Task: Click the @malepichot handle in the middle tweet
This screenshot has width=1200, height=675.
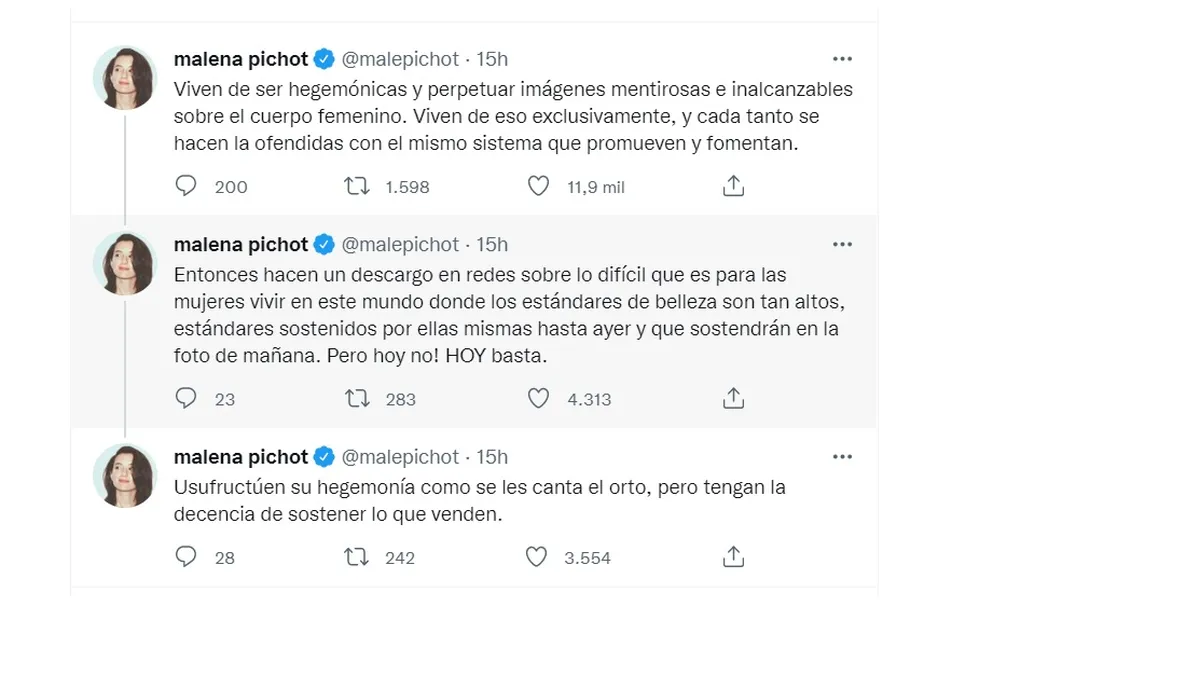Action: (x=400, y=244)
